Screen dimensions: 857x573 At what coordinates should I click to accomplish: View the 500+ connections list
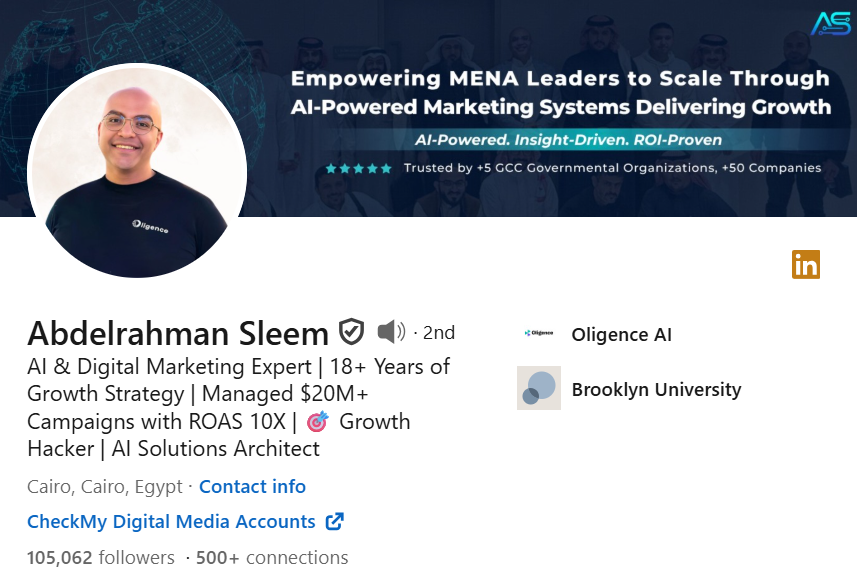272,557
